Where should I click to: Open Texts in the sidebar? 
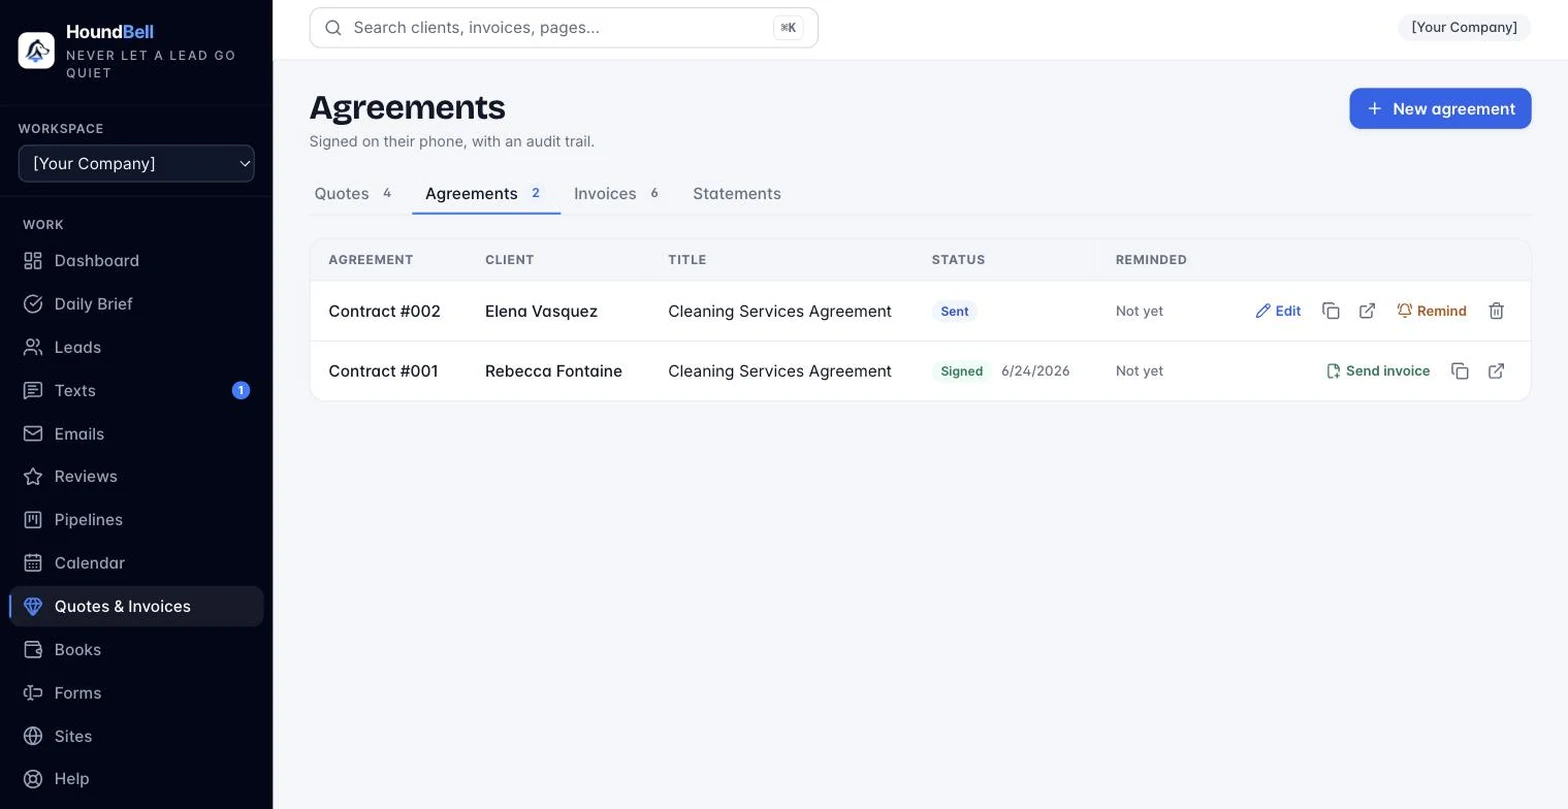tap(137, 390)
